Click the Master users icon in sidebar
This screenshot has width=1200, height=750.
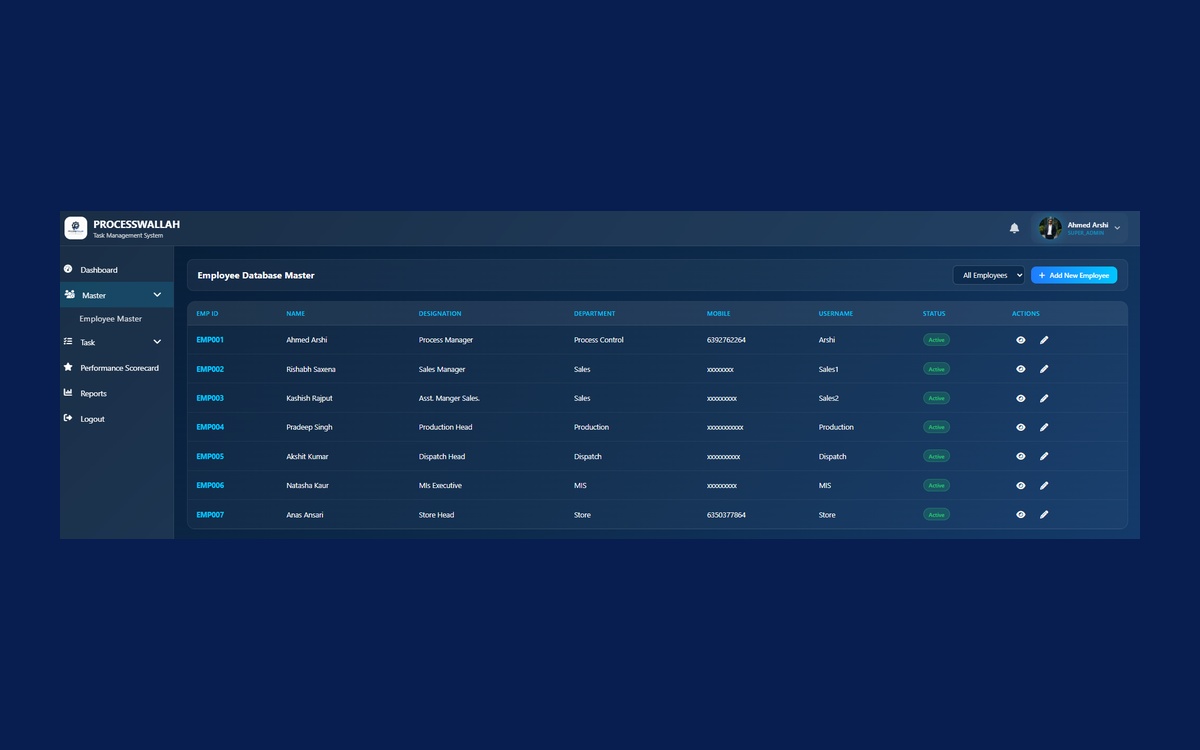pyautogui.click(x=70, y=295)
